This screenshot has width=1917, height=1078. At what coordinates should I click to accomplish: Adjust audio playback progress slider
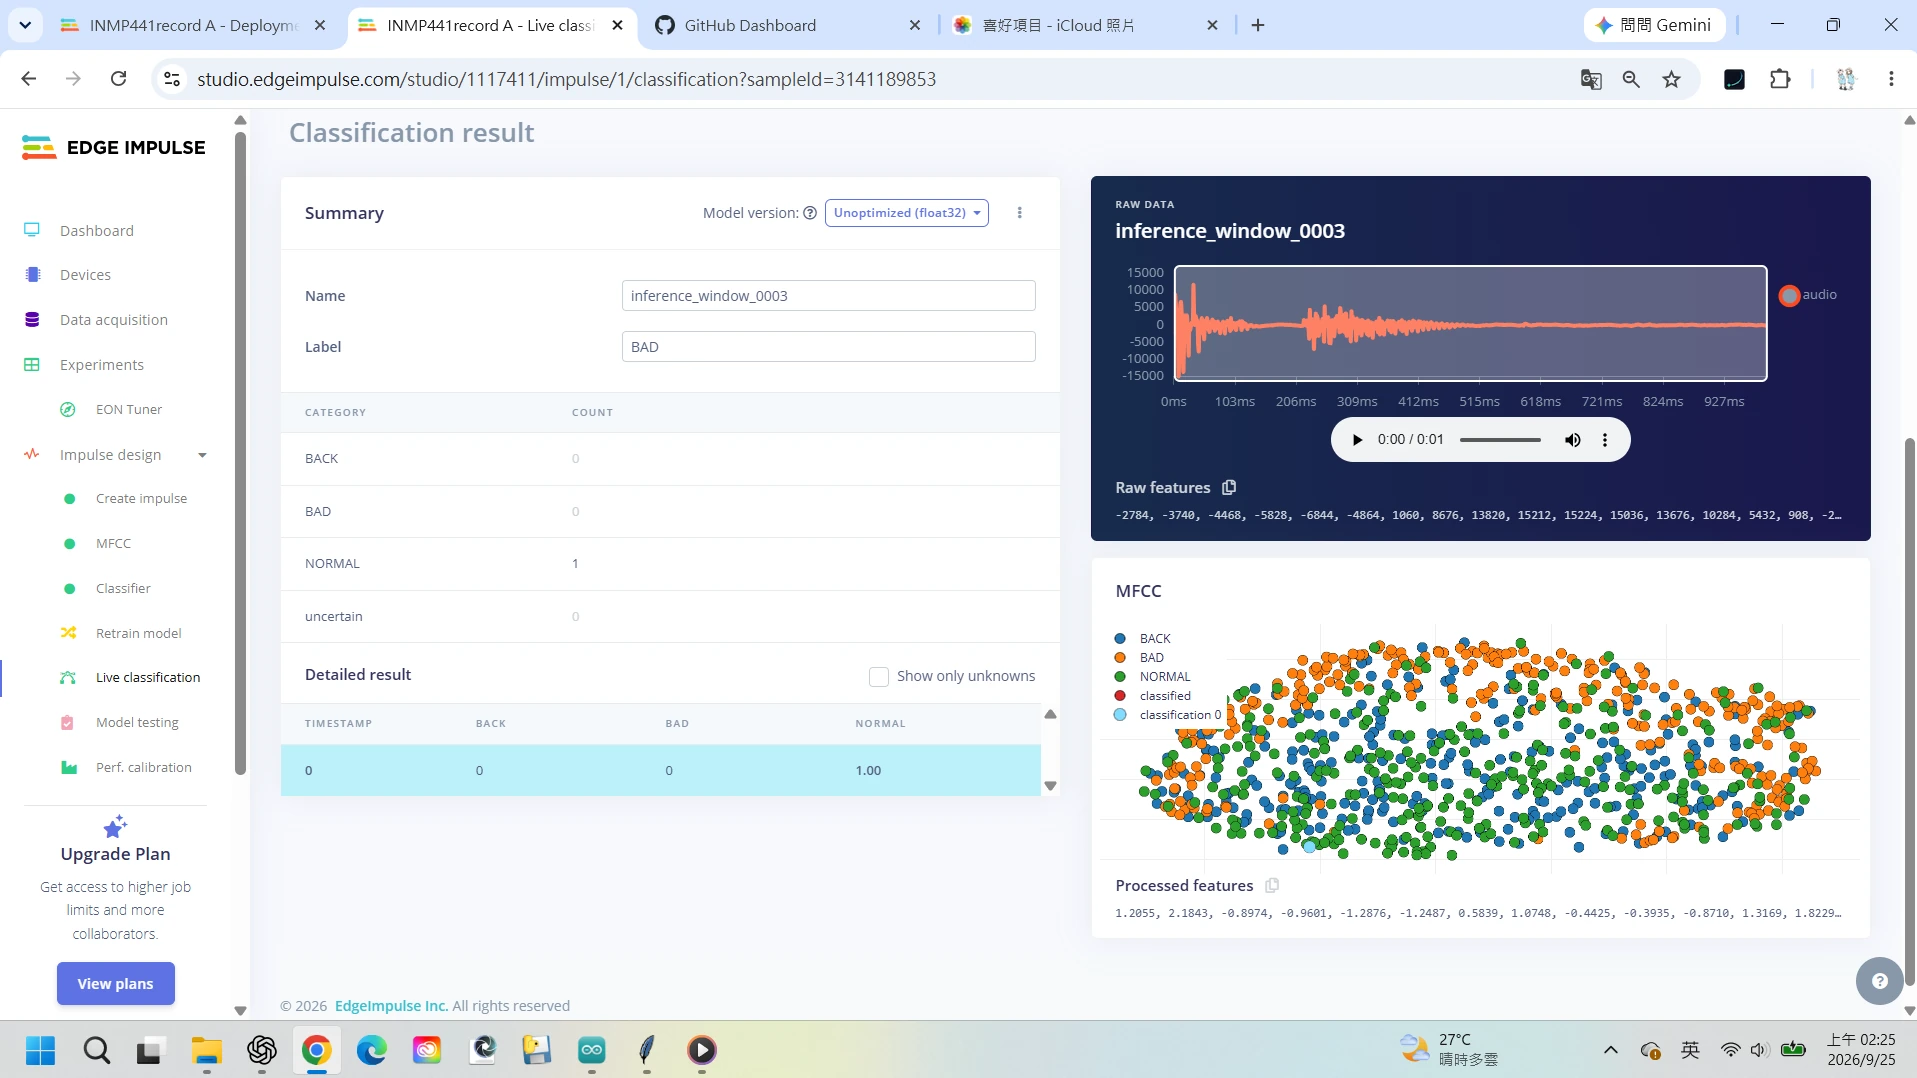[x=1500, y=440]
